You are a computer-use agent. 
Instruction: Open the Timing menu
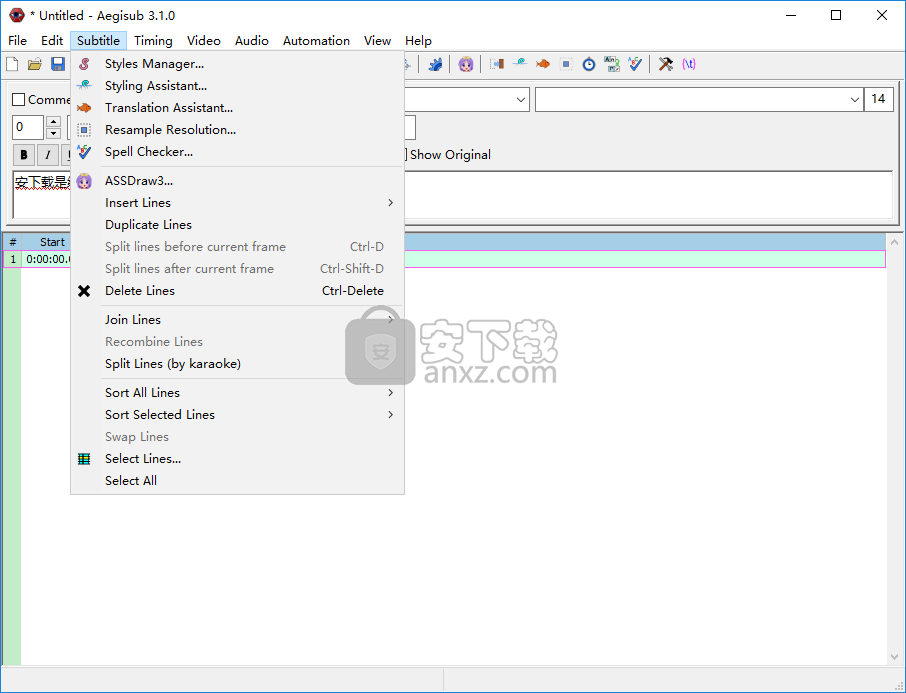153,40
